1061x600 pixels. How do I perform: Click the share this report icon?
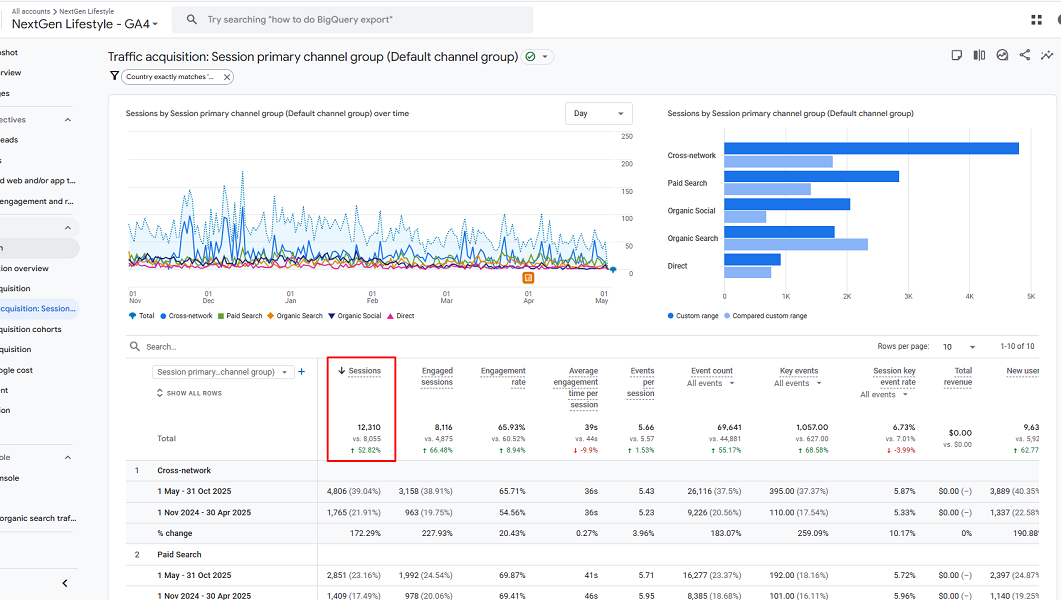click(1024, 56)
